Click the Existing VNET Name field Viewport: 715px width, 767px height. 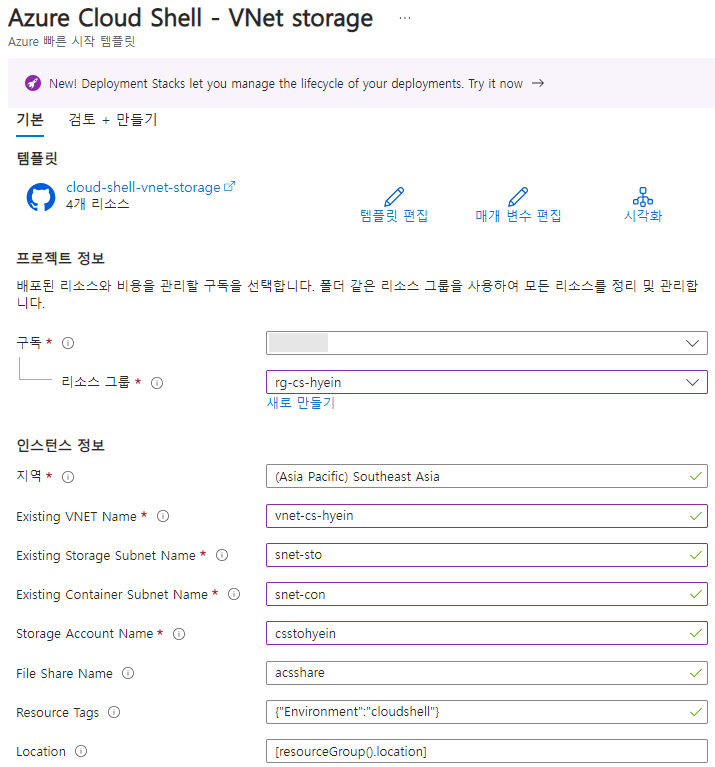click(487, 516)
